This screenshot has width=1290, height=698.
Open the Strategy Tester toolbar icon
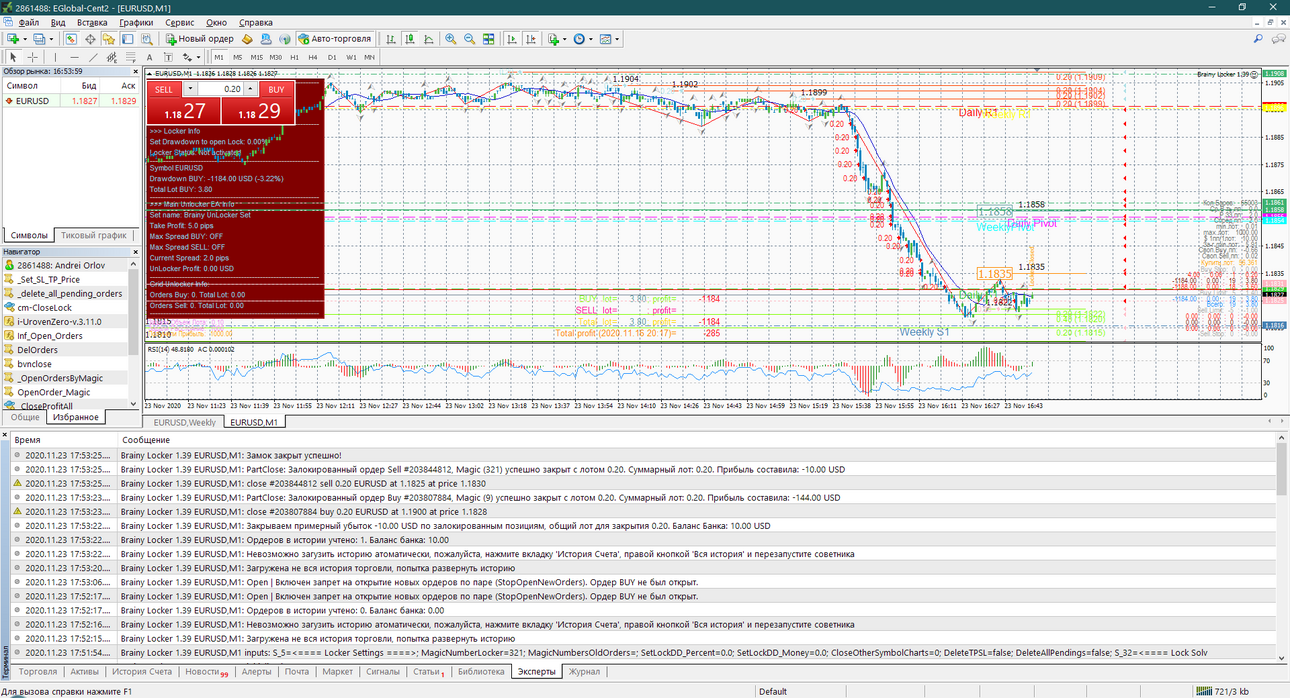147,39
